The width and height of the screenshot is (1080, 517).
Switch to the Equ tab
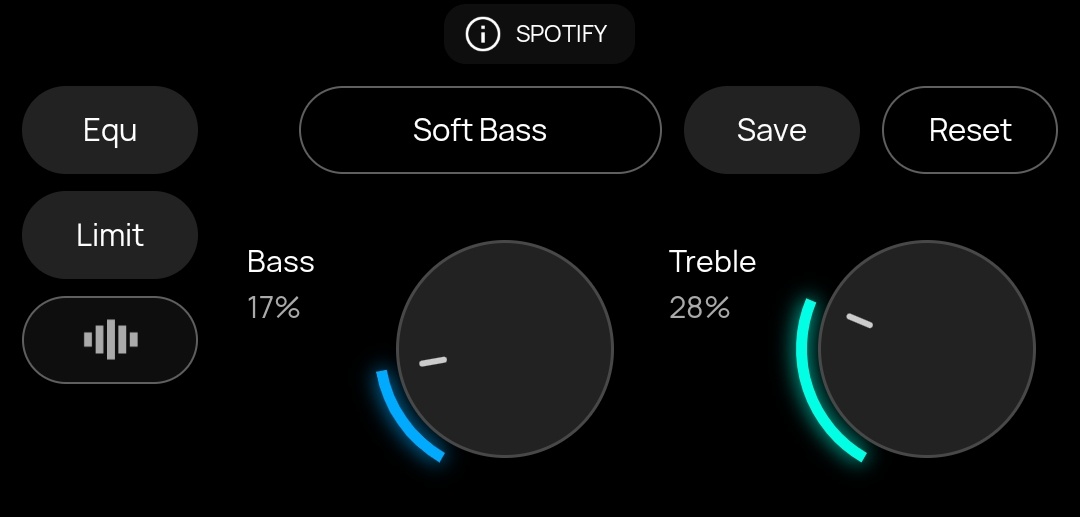[110, 130]
